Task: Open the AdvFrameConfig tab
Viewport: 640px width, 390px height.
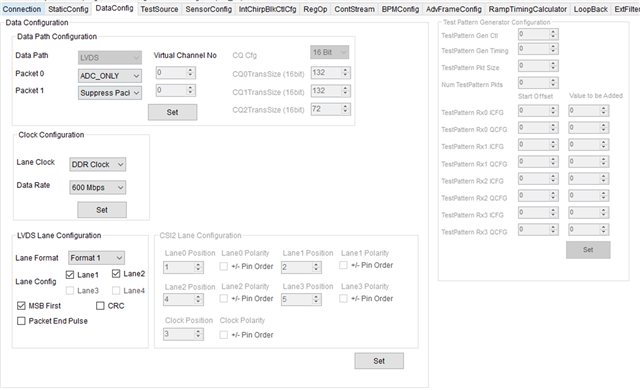Action: click(x=453, y=9)
